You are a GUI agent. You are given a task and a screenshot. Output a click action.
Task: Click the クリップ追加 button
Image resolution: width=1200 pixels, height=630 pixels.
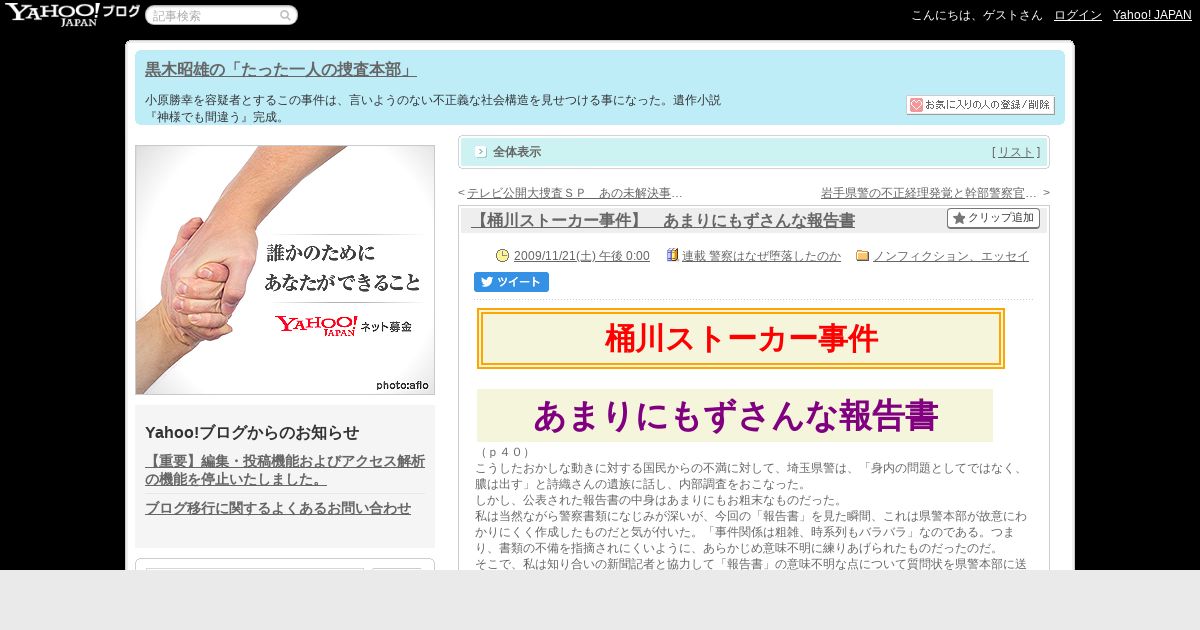(x=993, y=218)
